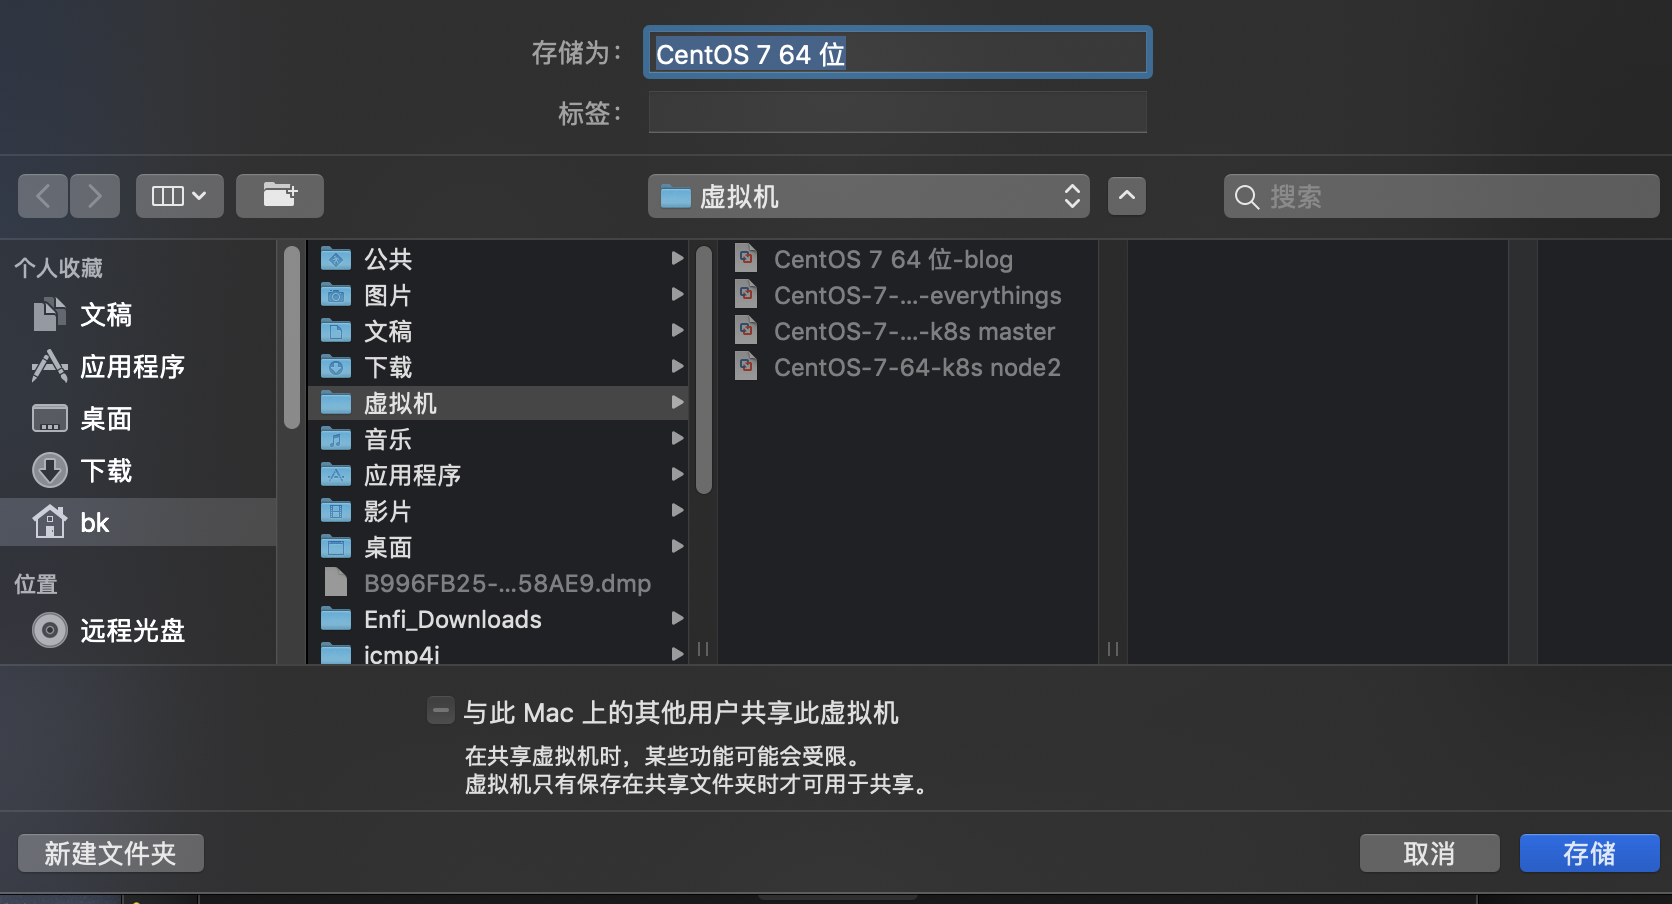Screen dimensions: 1672x904
Task: Click the back navigation arrow
Action: tap(43, 196)
